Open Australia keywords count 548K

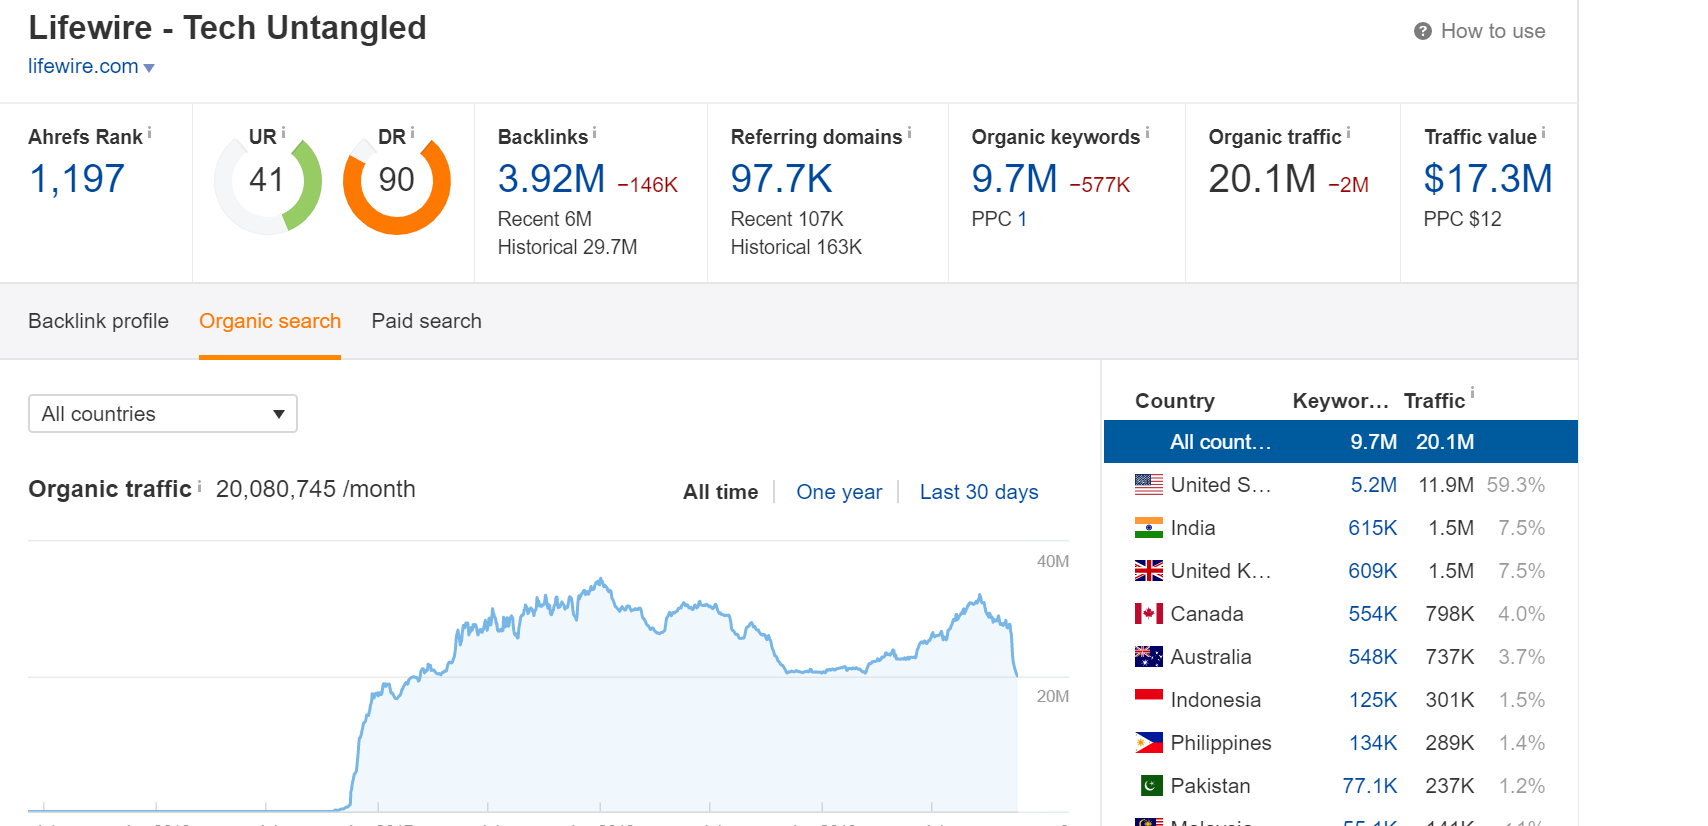point(1373,657)
